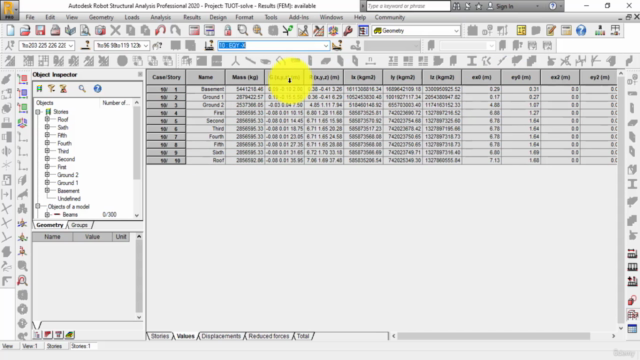
Task: Click the orange Zoom all magnifier icon
Action: pyautogui.click(x=258, y=31)
